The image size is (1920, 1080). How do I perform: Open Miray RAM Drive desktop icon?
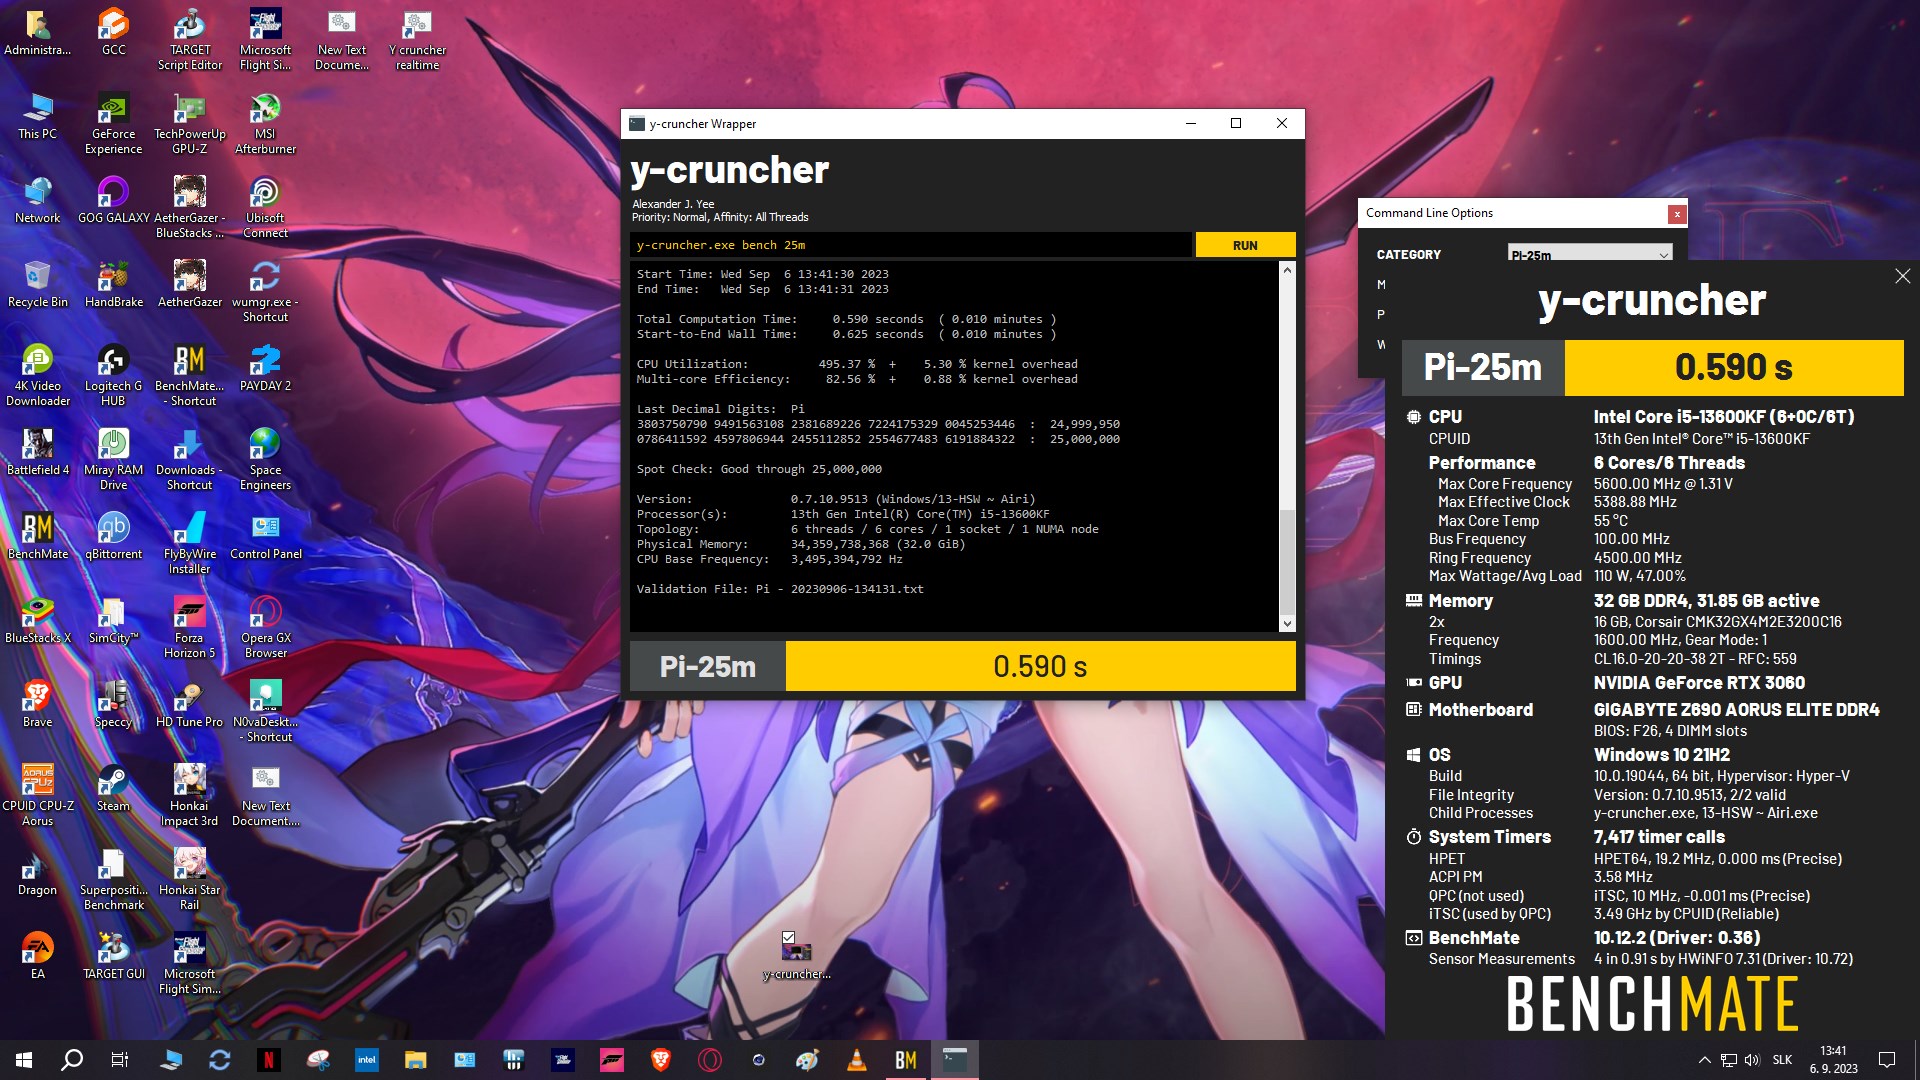[113, 460]
